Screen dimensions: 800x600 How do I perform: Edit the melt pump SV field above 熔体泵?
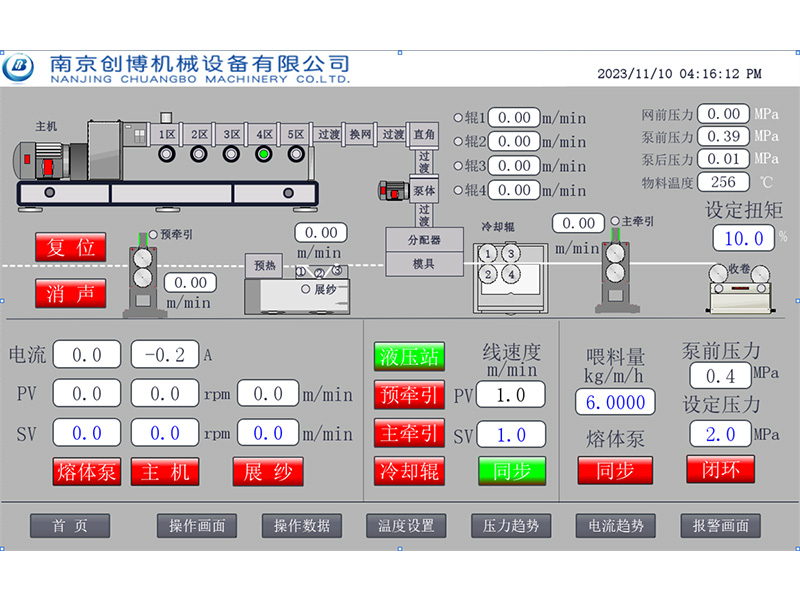[87, 433]
